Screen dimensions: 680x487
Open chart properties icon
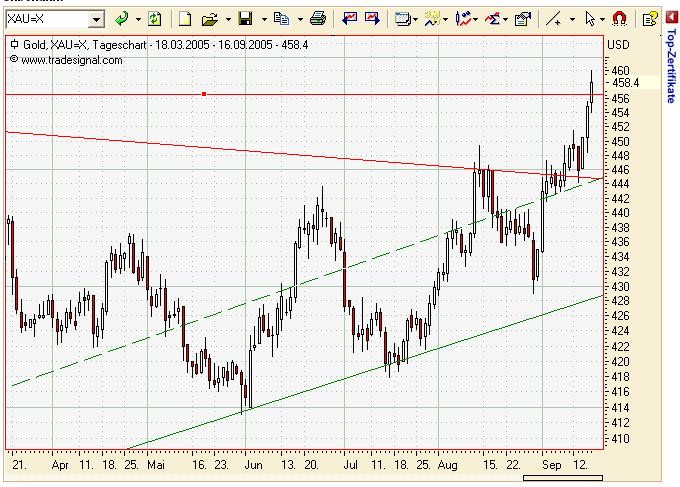[x=523, y=19]
